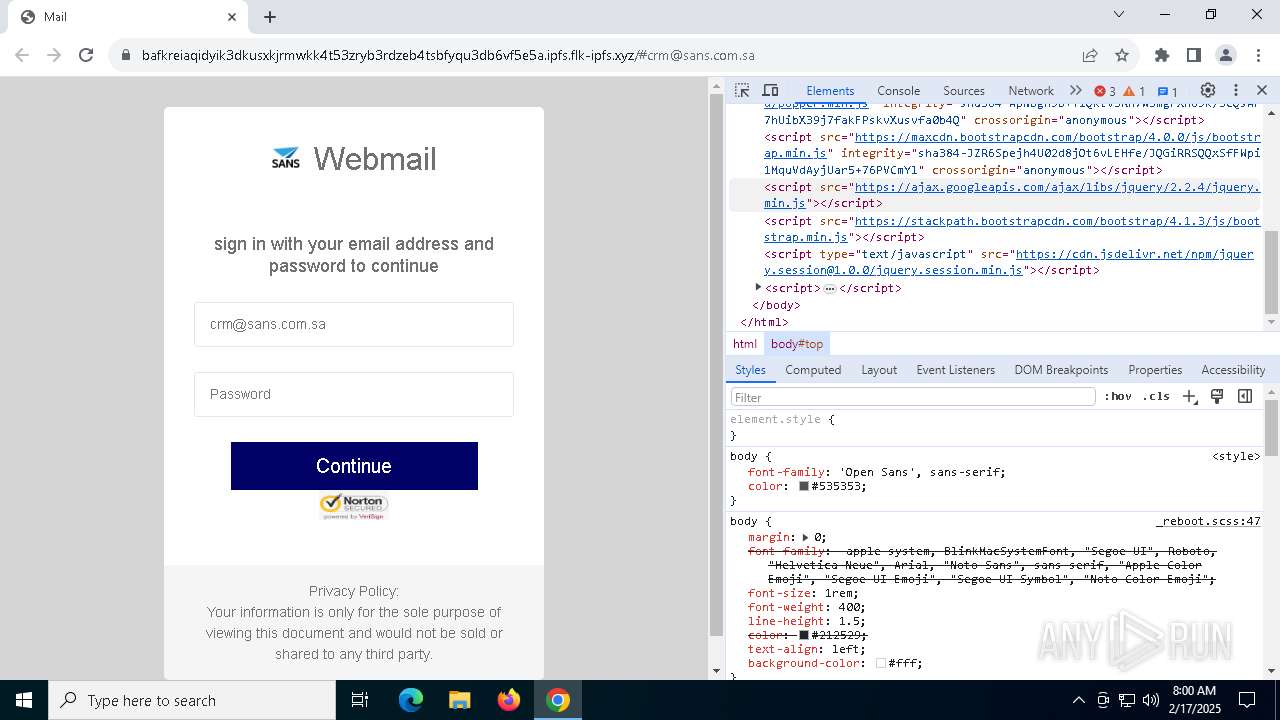Add new style rule plus icon
The width and height of the screenshot is (1280, 720).
click(1189, 397)
